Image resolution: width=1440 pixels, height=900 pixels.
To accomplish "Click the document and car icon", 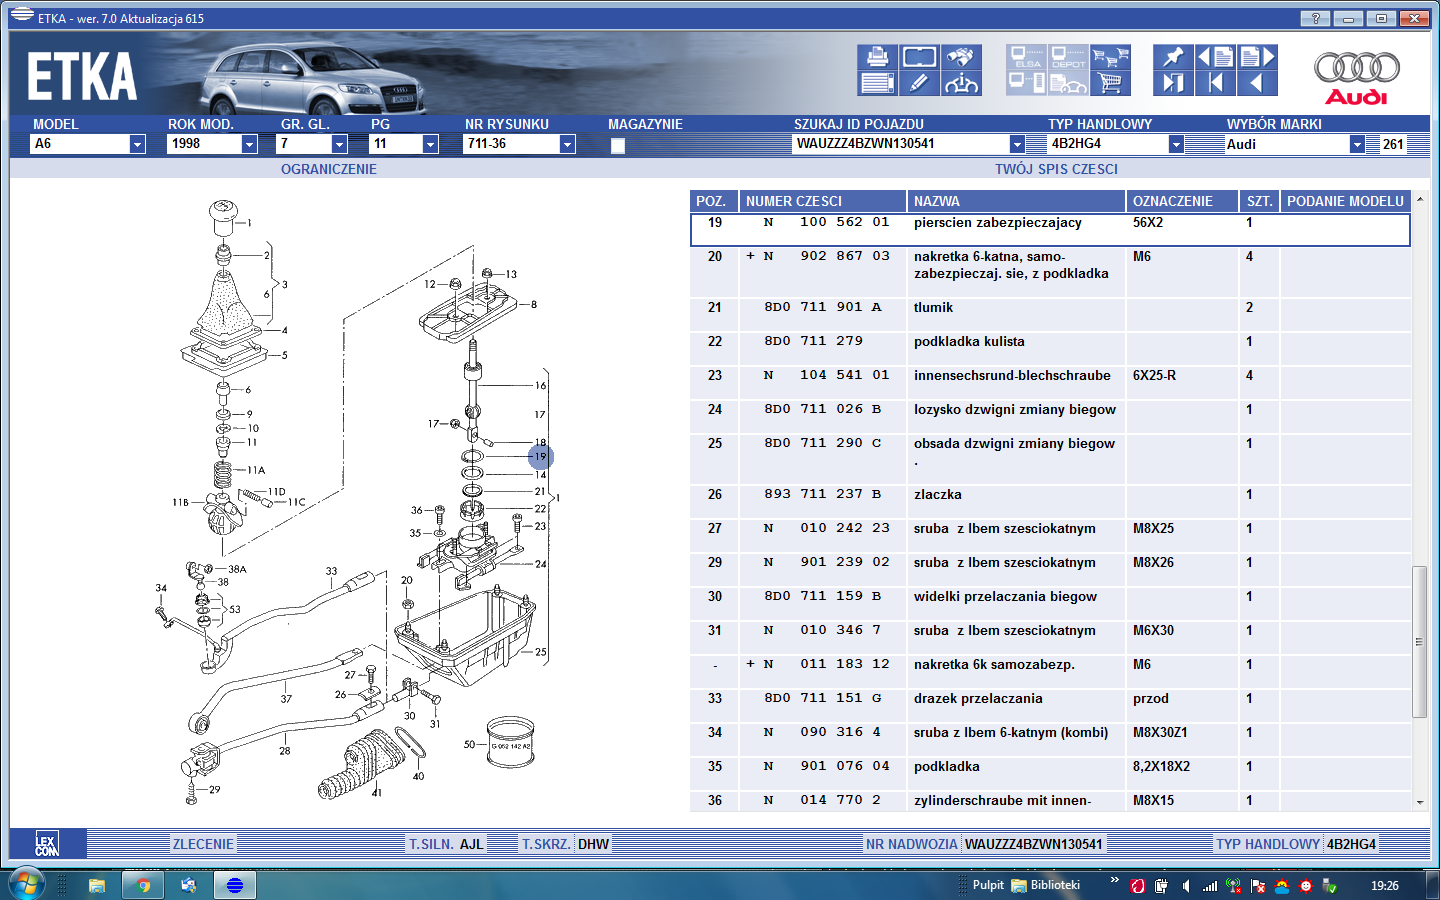I will (1069, 83).
